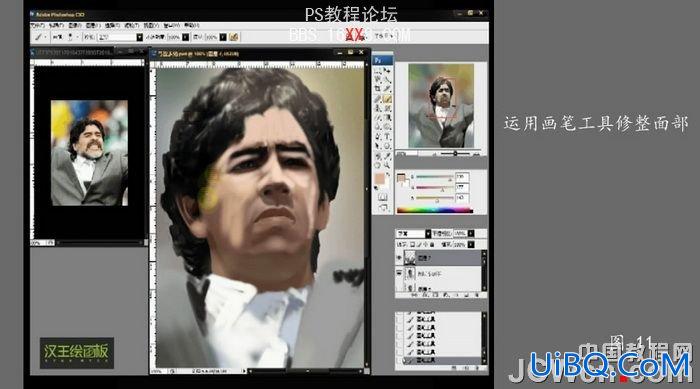Toggle airbrush mode icon in options bar
The image size is (700, 389).
coord(233,37)
